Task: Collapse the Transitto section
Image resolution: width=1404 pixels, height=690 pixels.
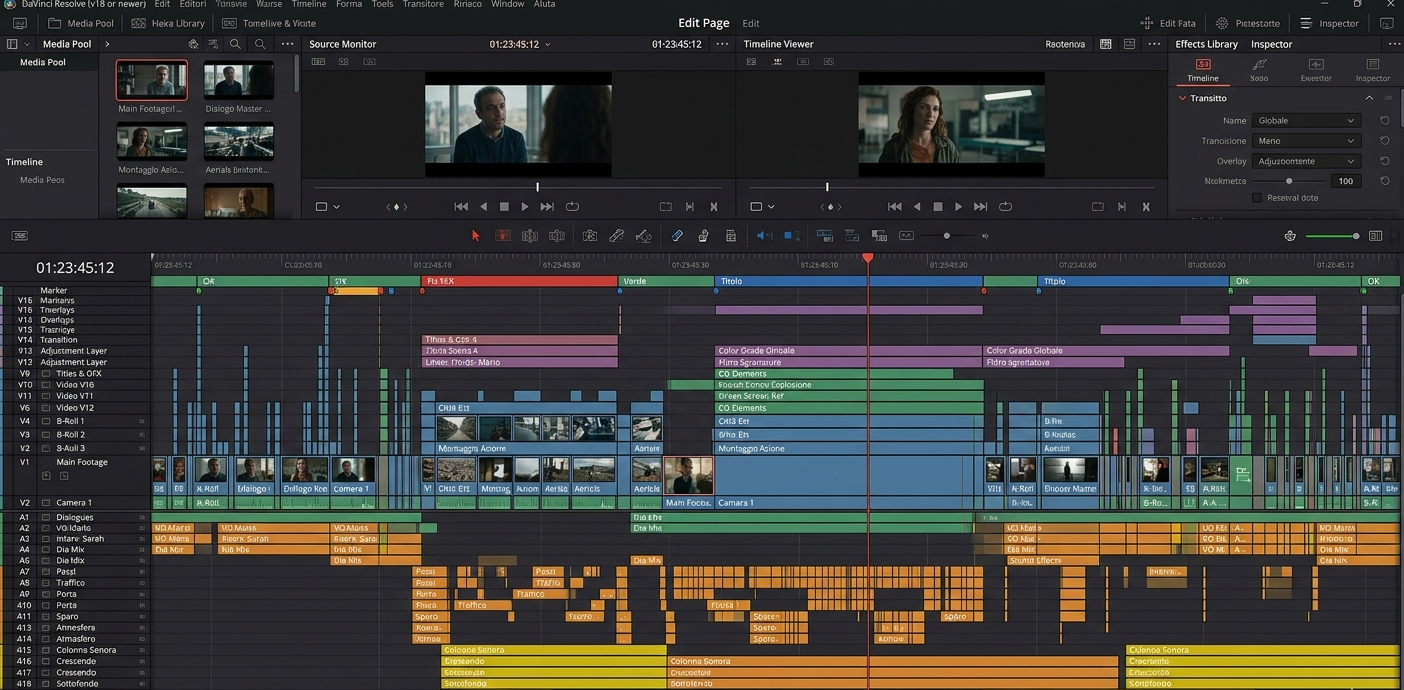Action: 1369,98
